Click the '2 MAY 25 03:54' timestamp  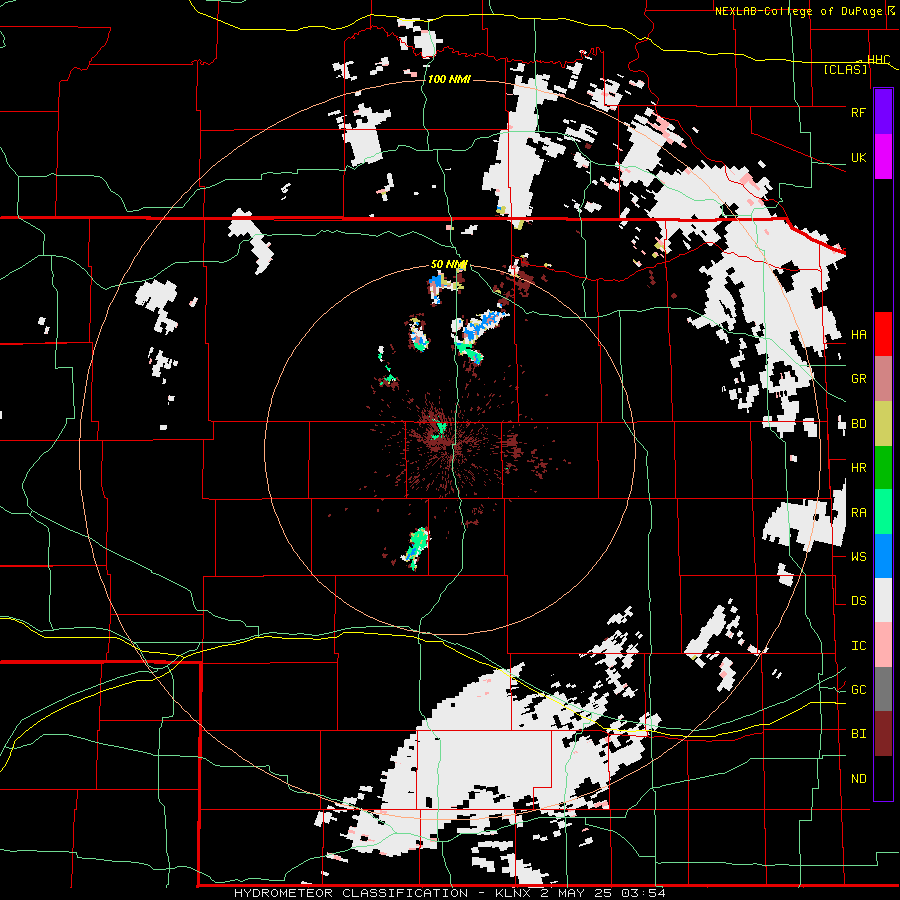coord(602,893)
